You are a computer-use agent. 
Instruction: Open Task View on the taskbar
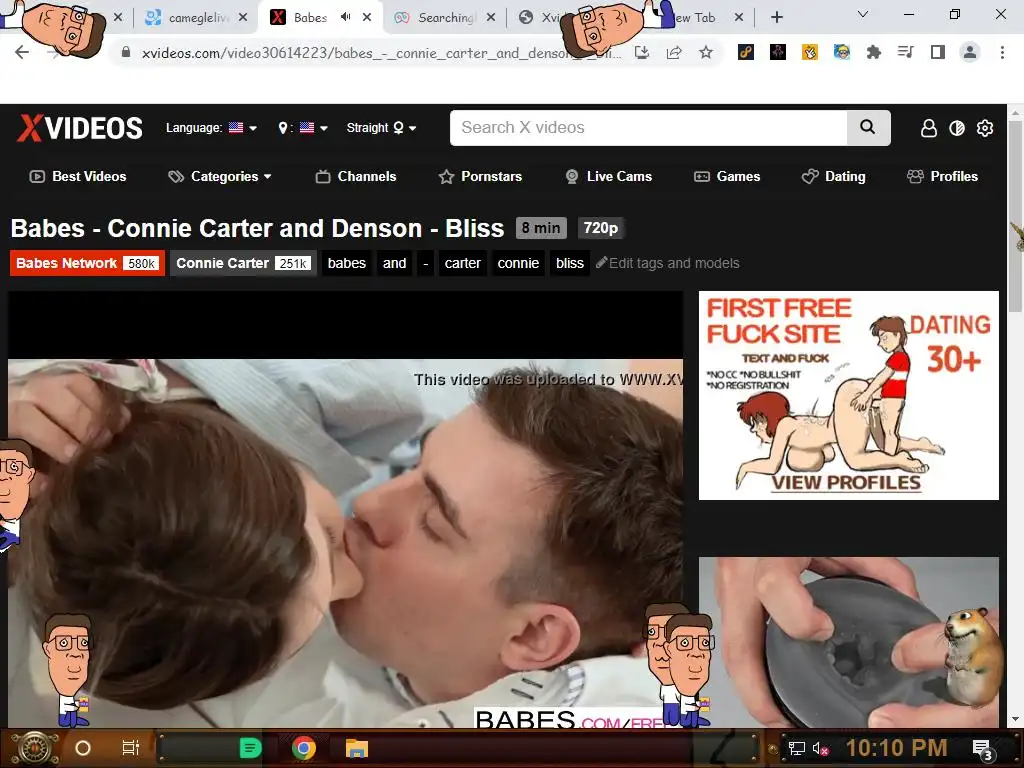tap(131, 748)
